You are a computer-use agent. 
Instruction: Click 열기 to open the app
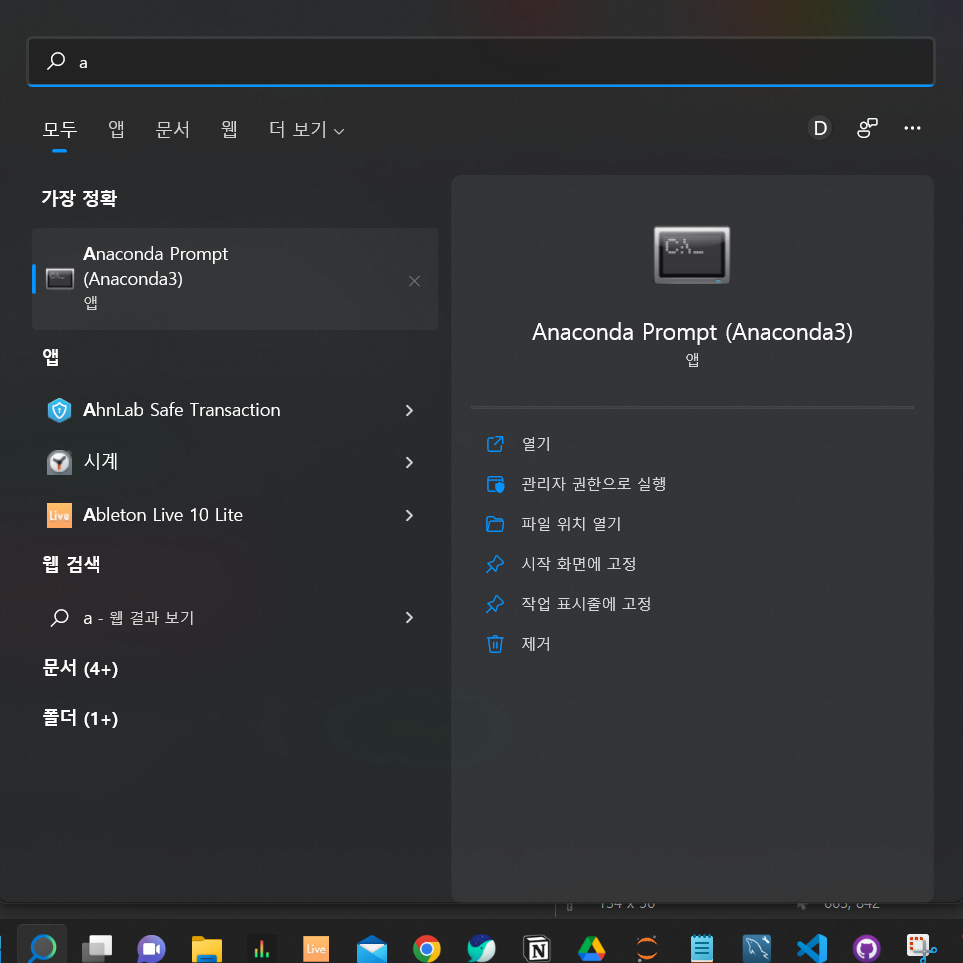pos(536,444)
